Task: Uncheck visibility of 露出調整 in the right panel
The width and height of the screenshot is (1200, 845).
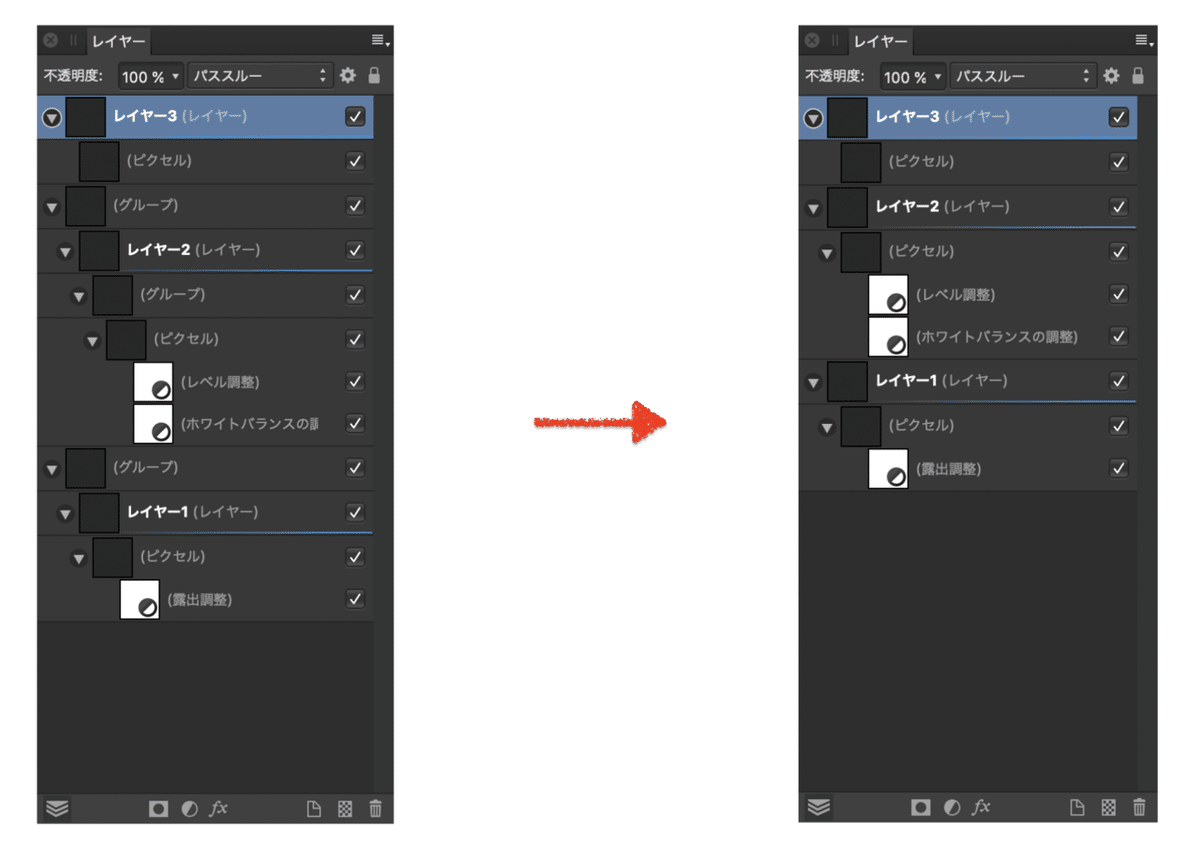Action: click(1119, 468)
